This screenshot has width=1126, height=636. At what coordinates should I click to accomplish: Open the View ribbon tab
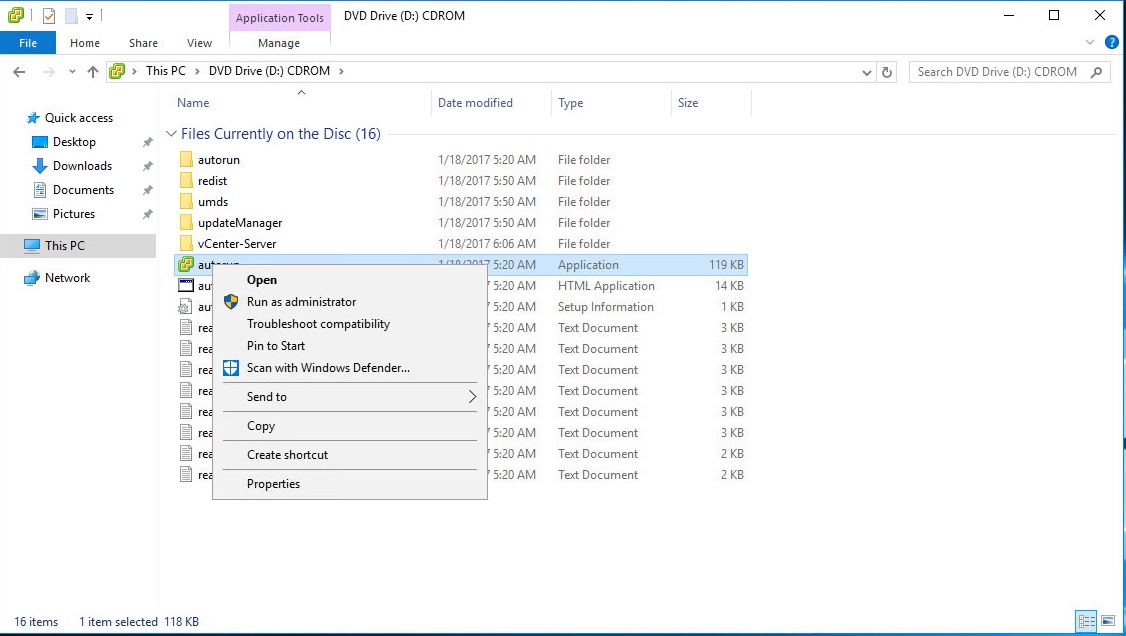pos(199,43)
